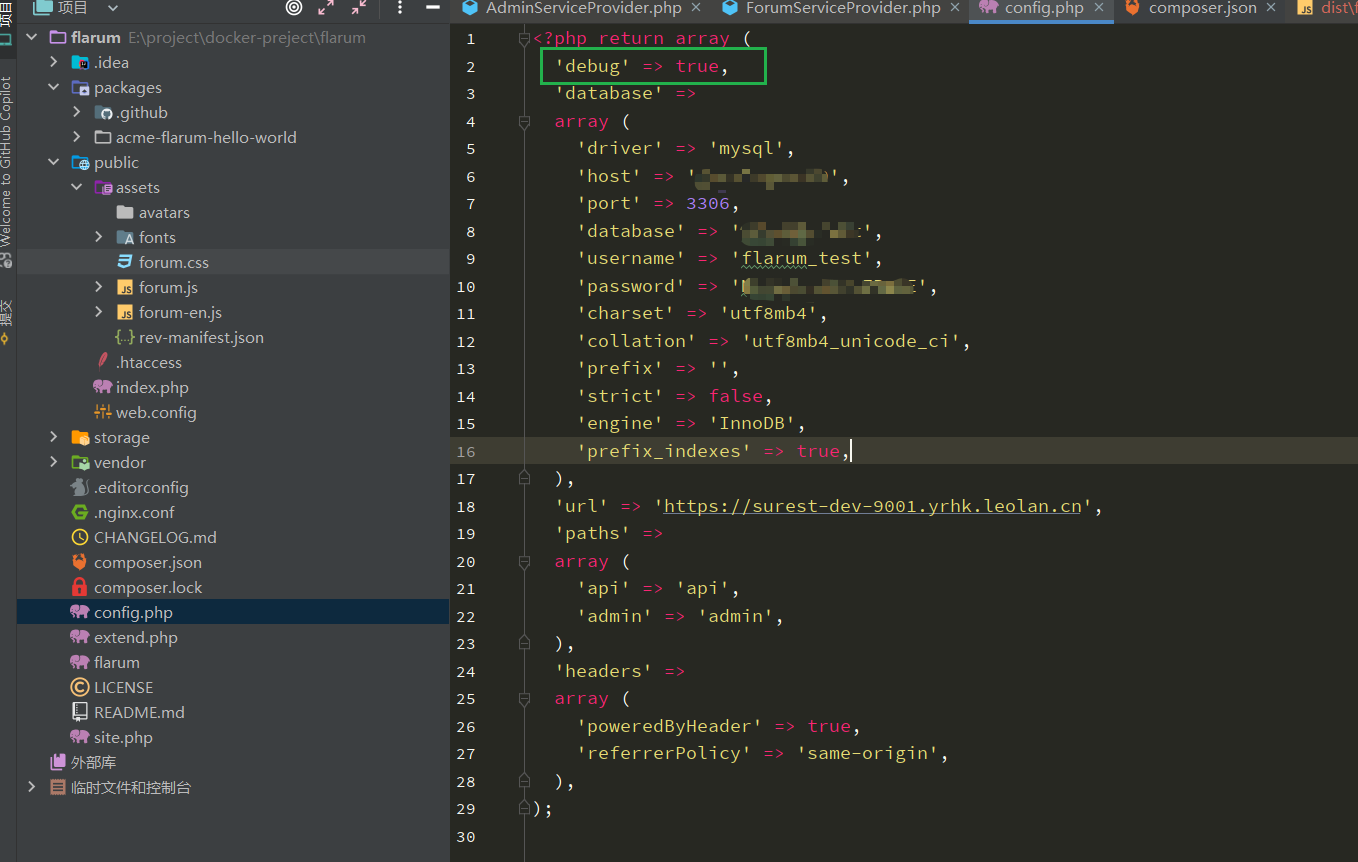Image resolution: width=1358 pixels, height=862 pixels.
Task: Click the CHANGELOG.md clock icon
Action: (80, 537)
